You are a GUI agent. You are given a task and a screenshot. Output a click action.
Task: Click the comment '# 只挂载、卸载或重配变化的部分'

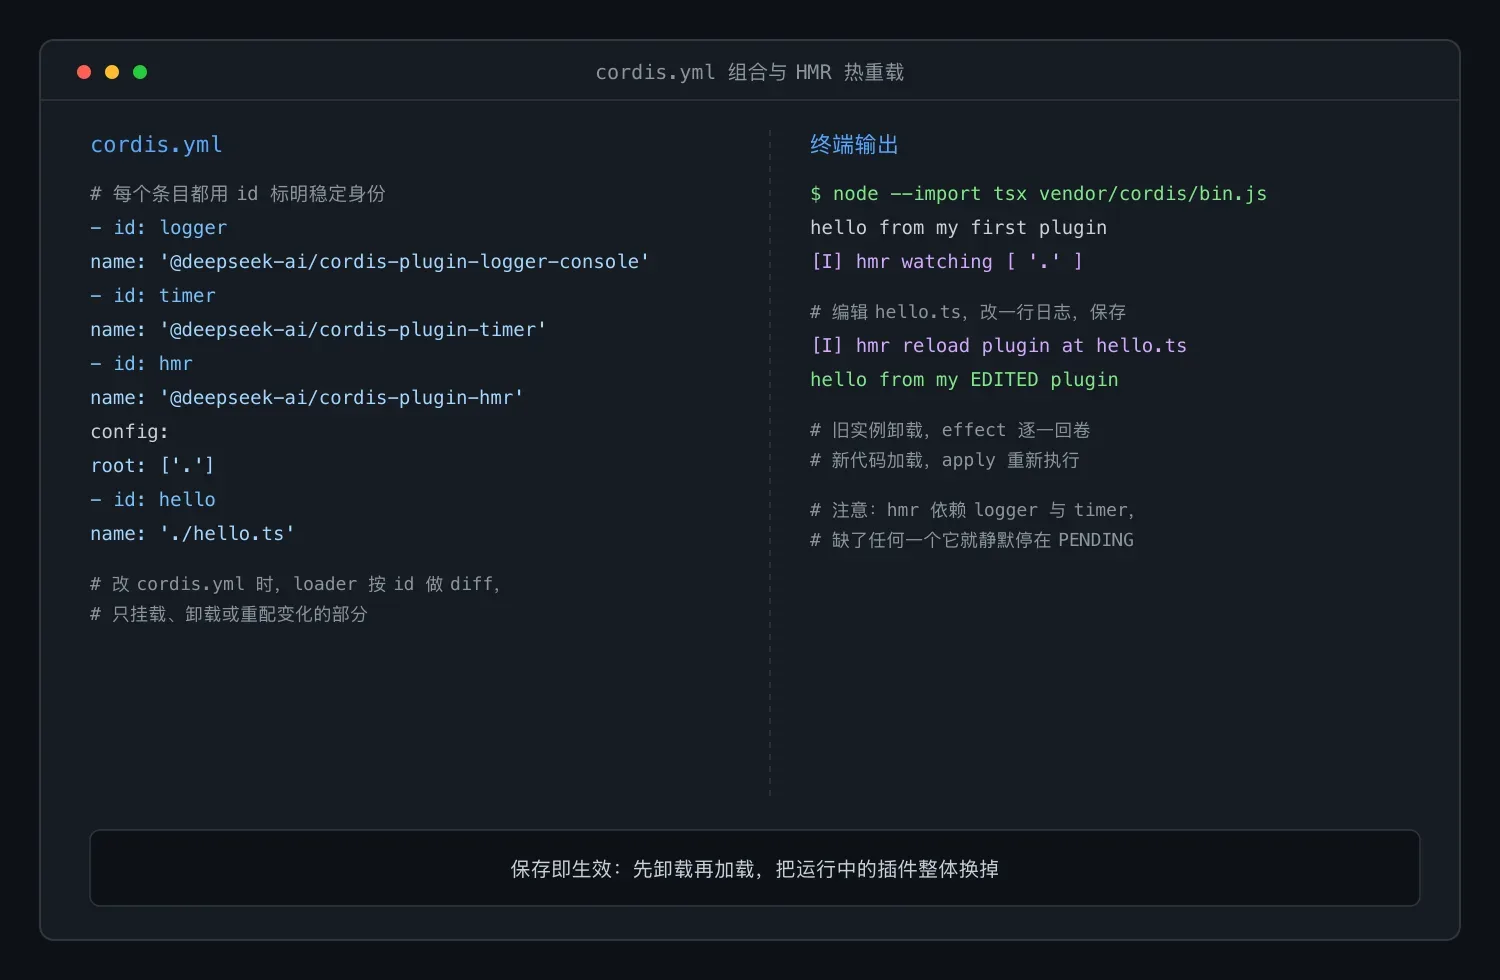(x=229, y=614)
